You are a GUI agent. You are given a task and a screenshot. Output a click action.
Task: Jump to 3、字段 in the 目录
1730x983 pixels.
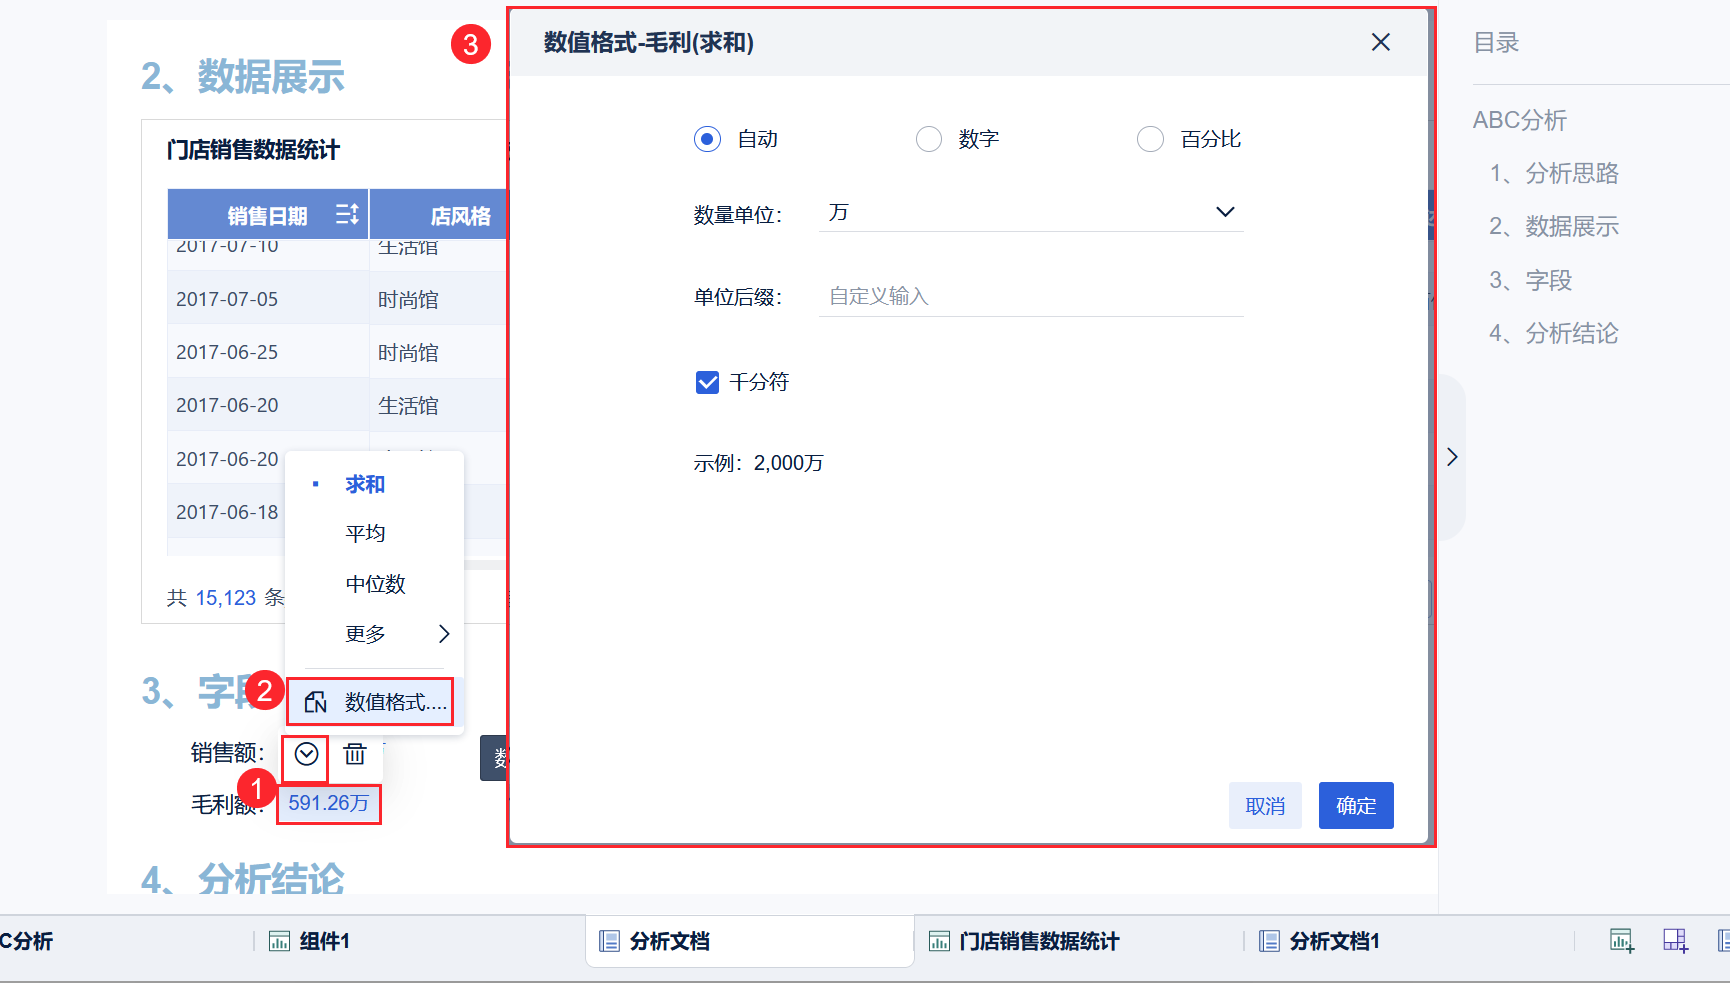(1531, 280)
